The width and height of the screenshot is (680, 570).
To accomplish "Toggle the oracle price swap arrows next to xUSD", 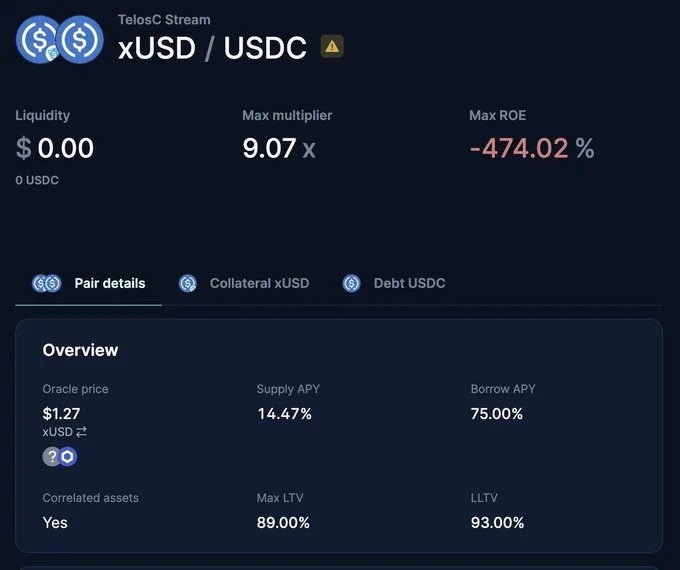I will click(81, 432).
